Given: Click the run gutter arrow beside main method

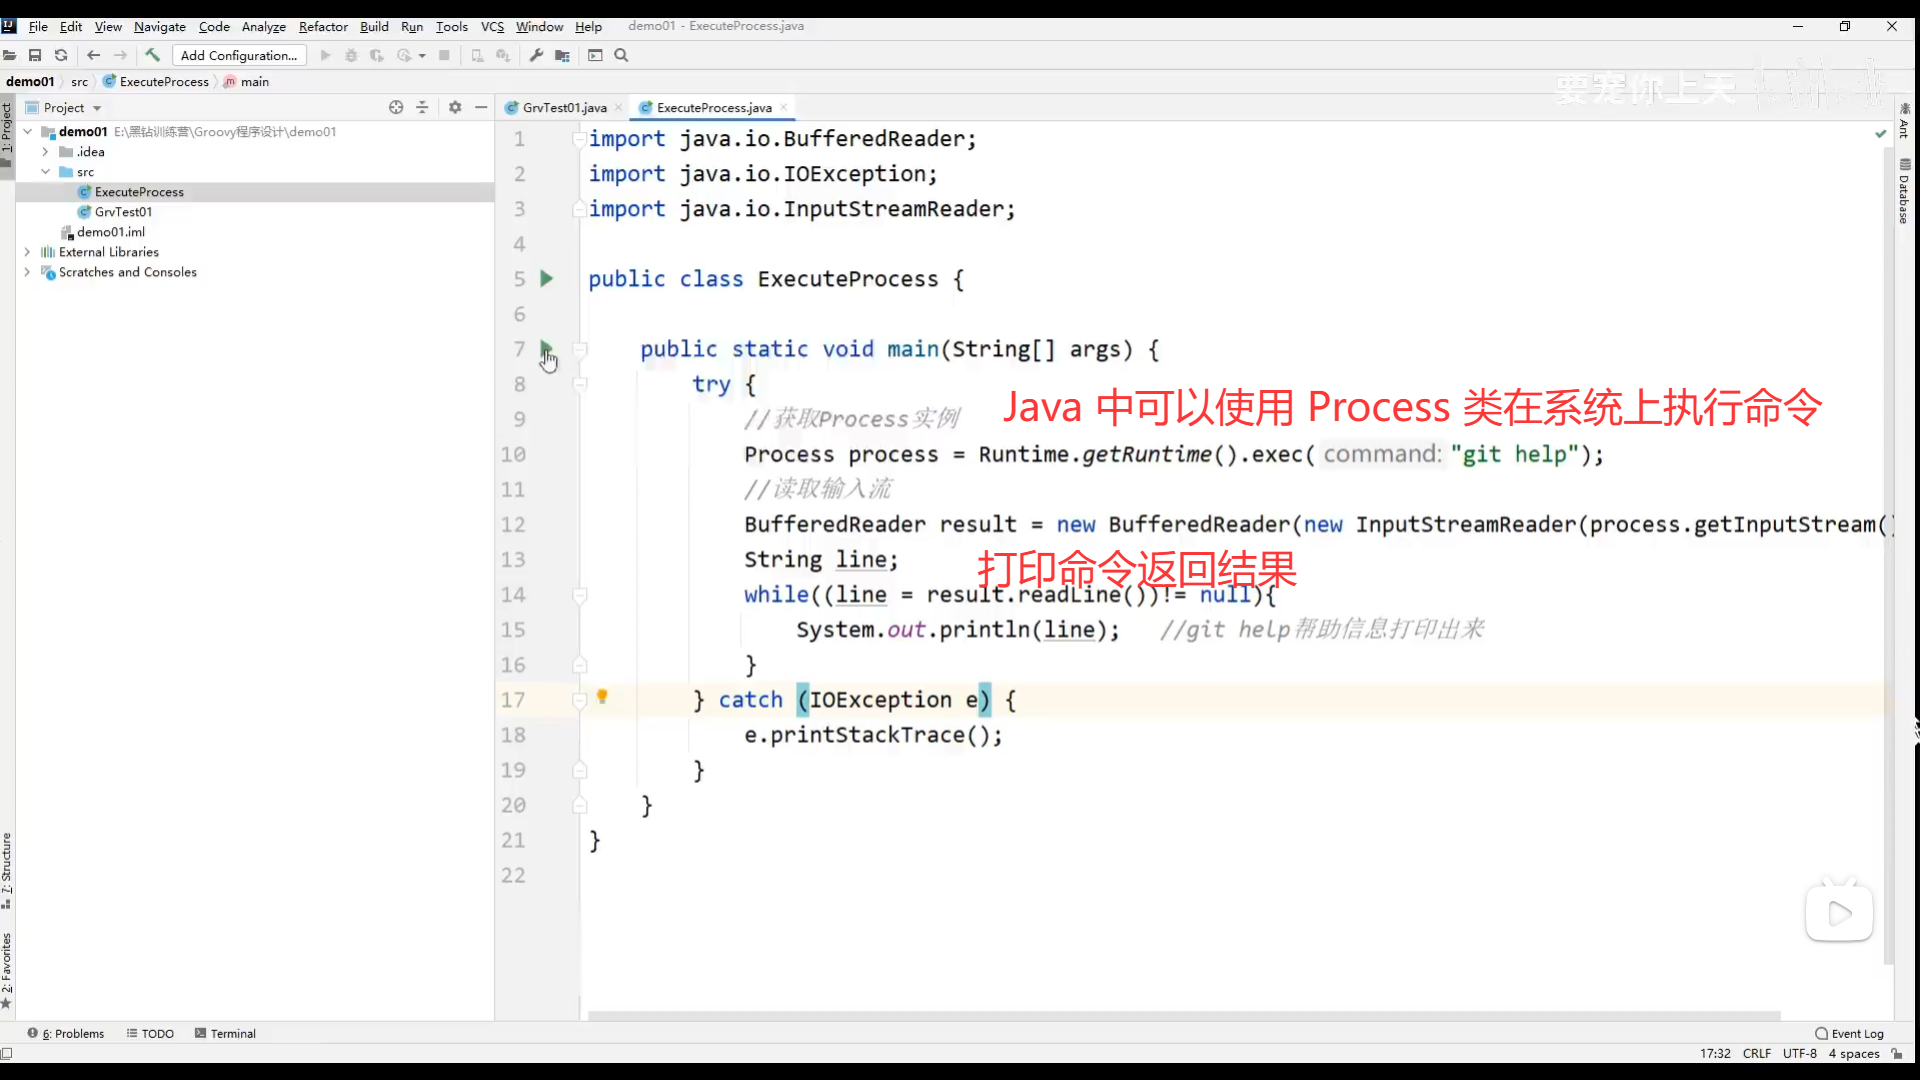Looking at the screenshot, I should (x=546, y=348).
